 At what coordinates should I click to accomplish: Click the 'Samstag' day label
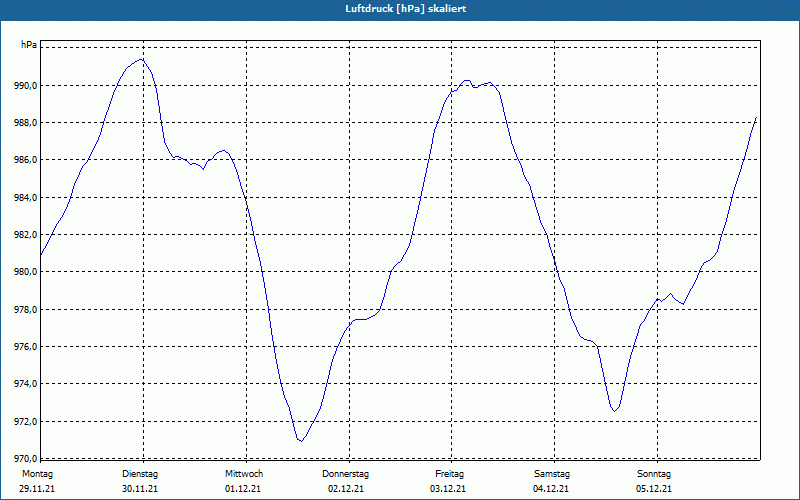(552, 474)
